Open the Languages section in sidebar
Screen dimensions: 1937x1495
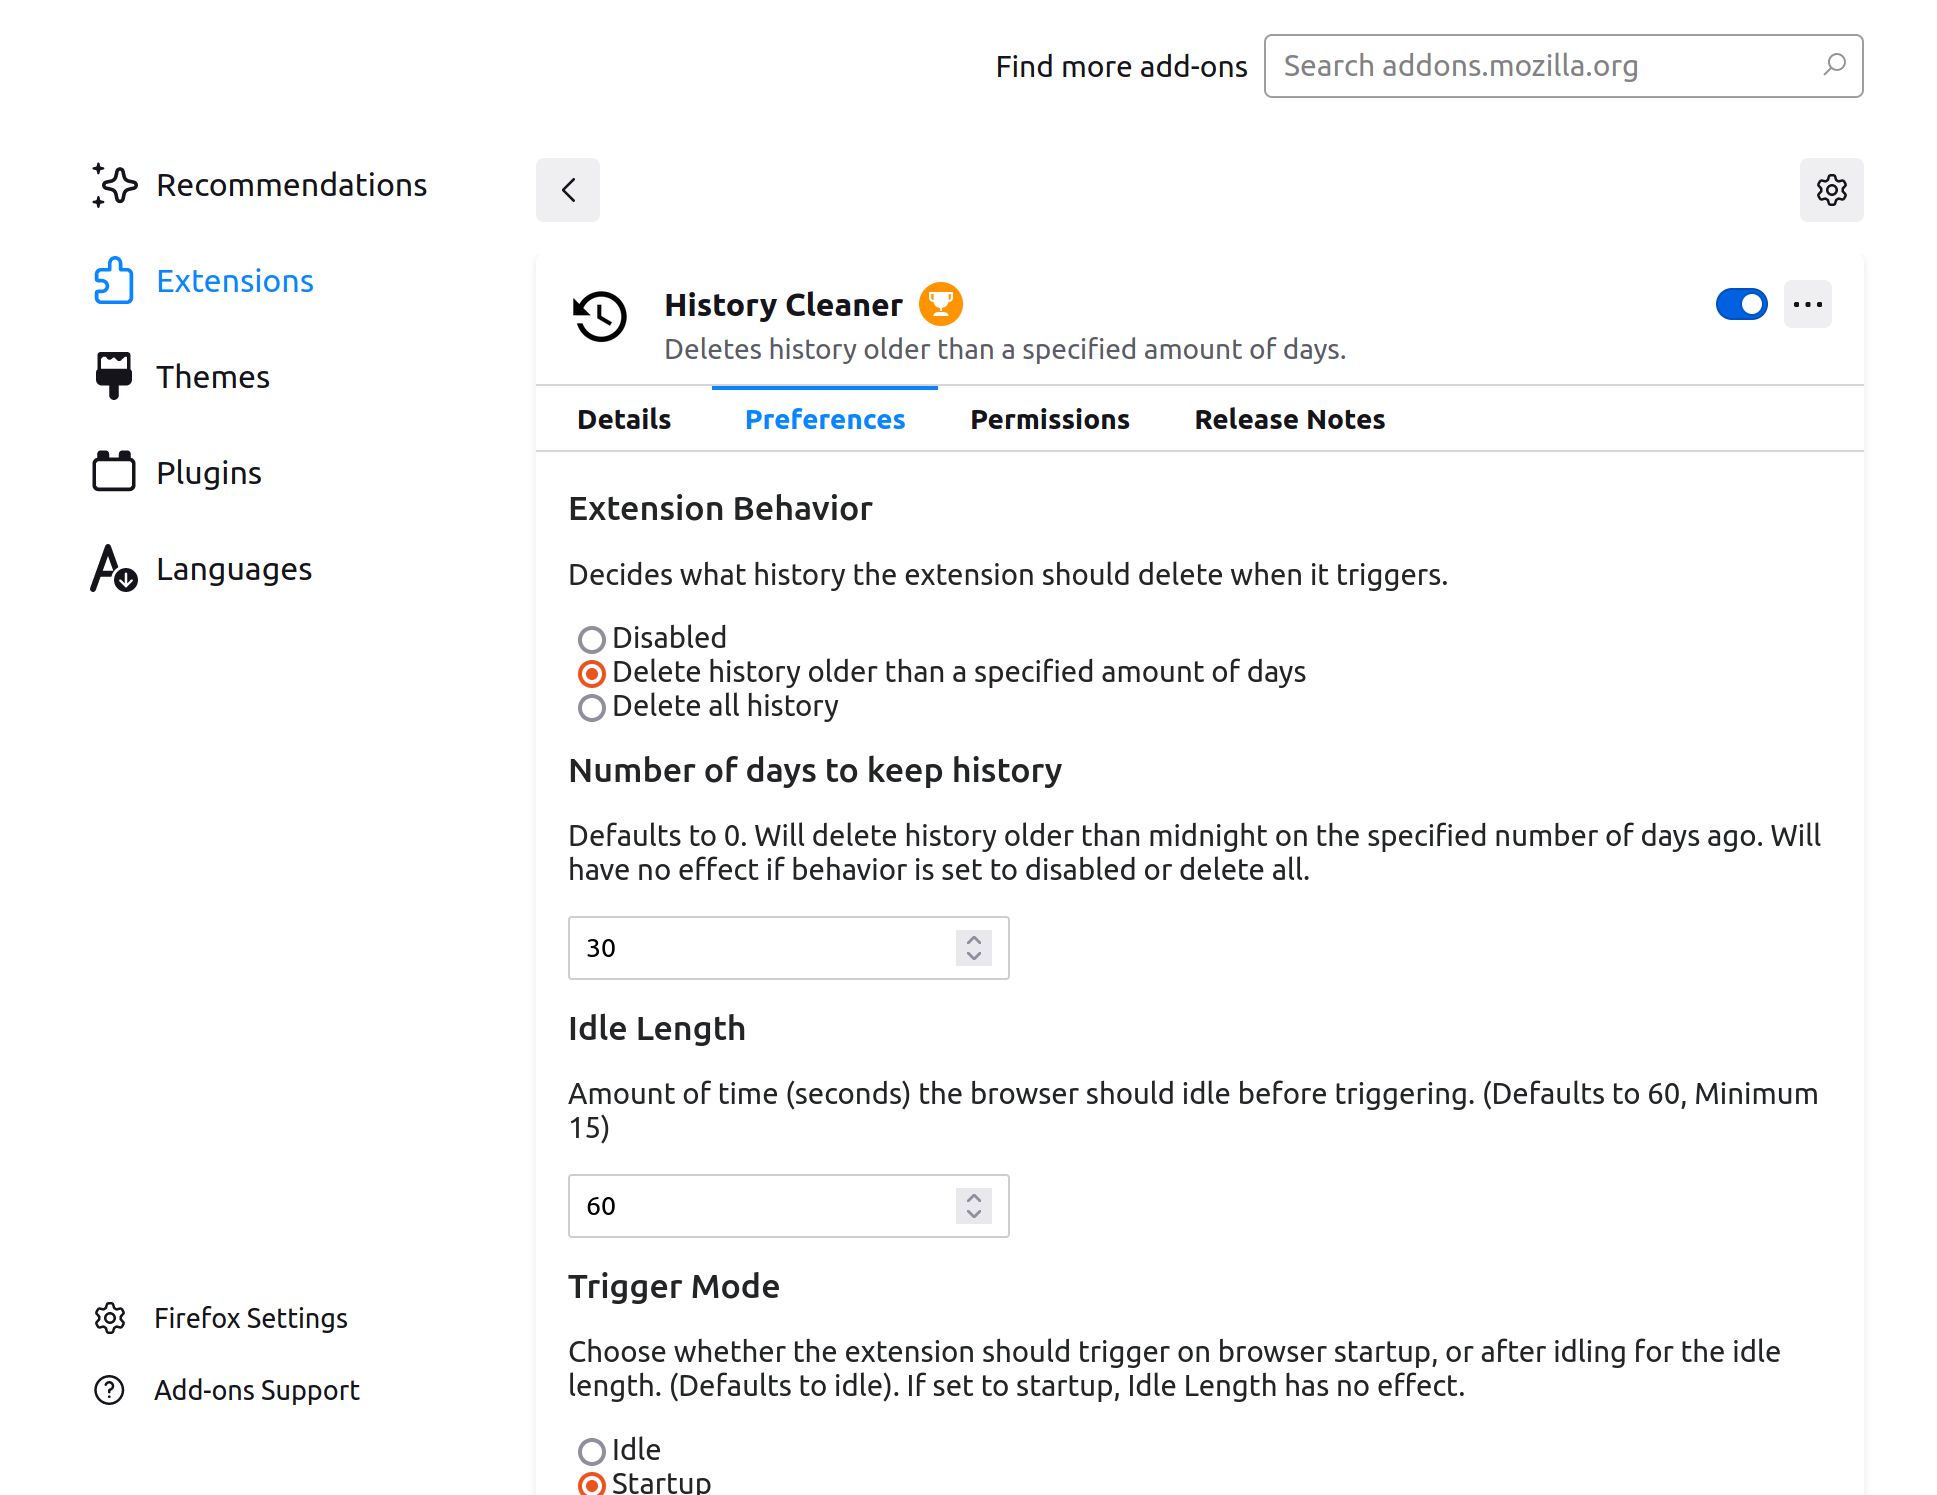233,568
